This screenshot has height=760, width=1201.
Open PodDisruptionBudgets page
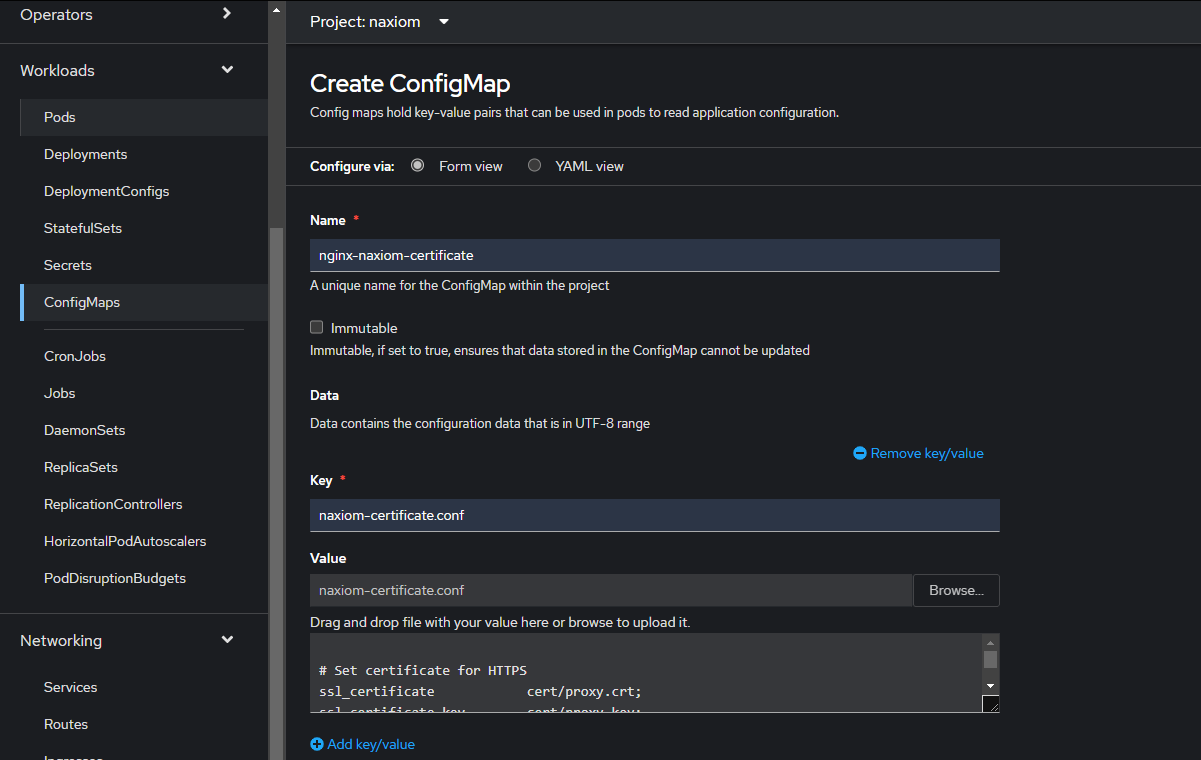tap(144, 578)
